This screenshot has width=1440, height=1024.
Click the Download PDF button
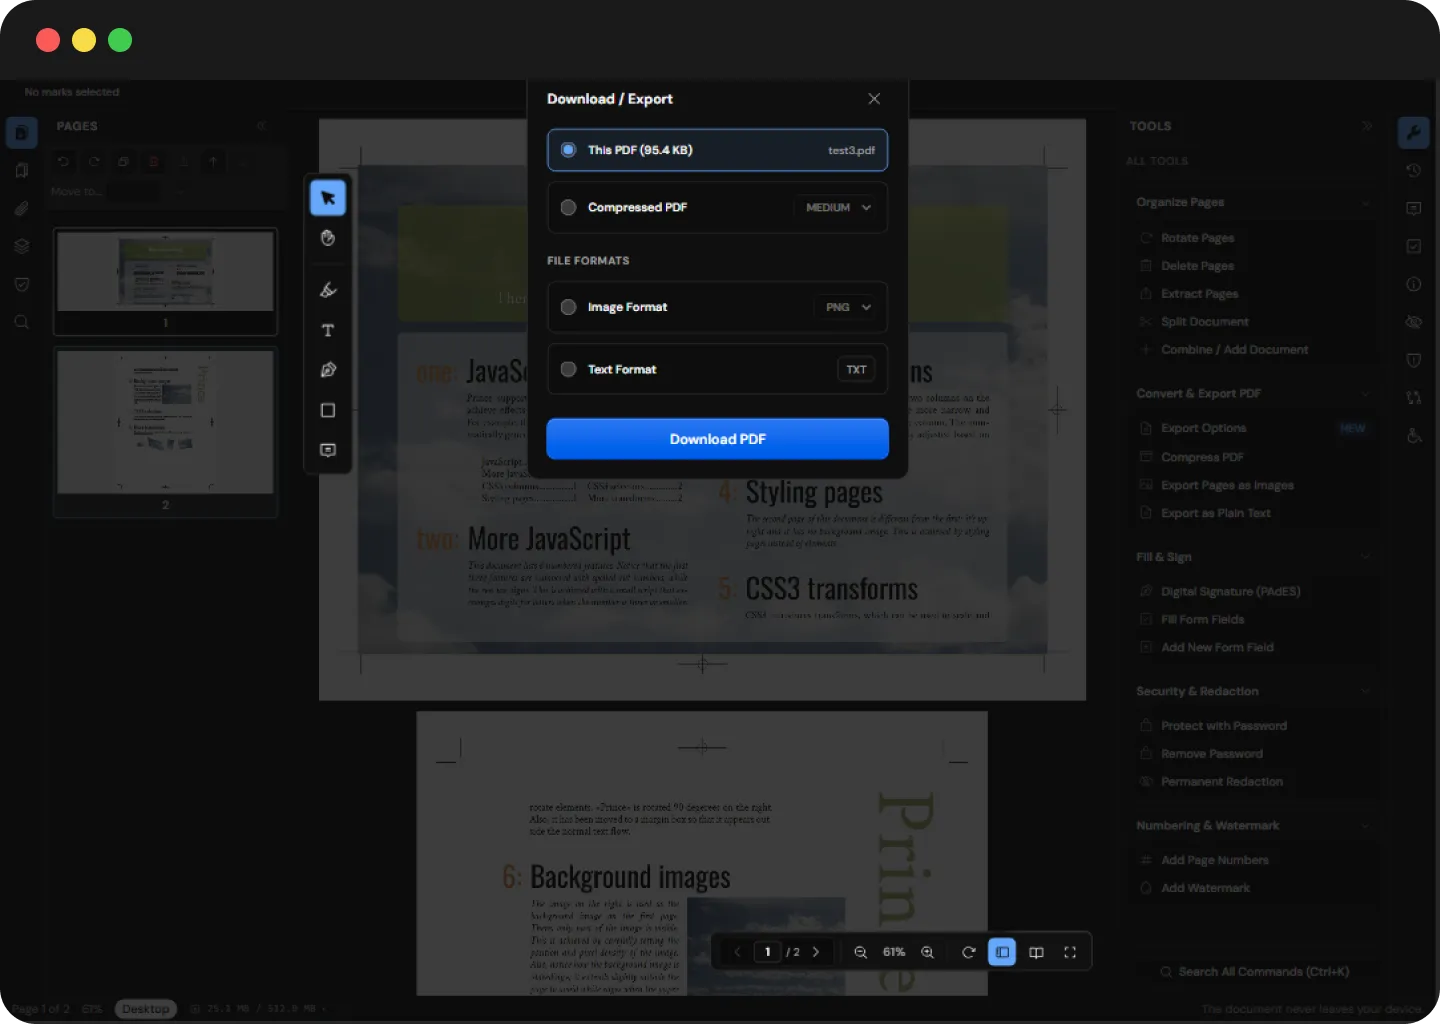point(718,439)
